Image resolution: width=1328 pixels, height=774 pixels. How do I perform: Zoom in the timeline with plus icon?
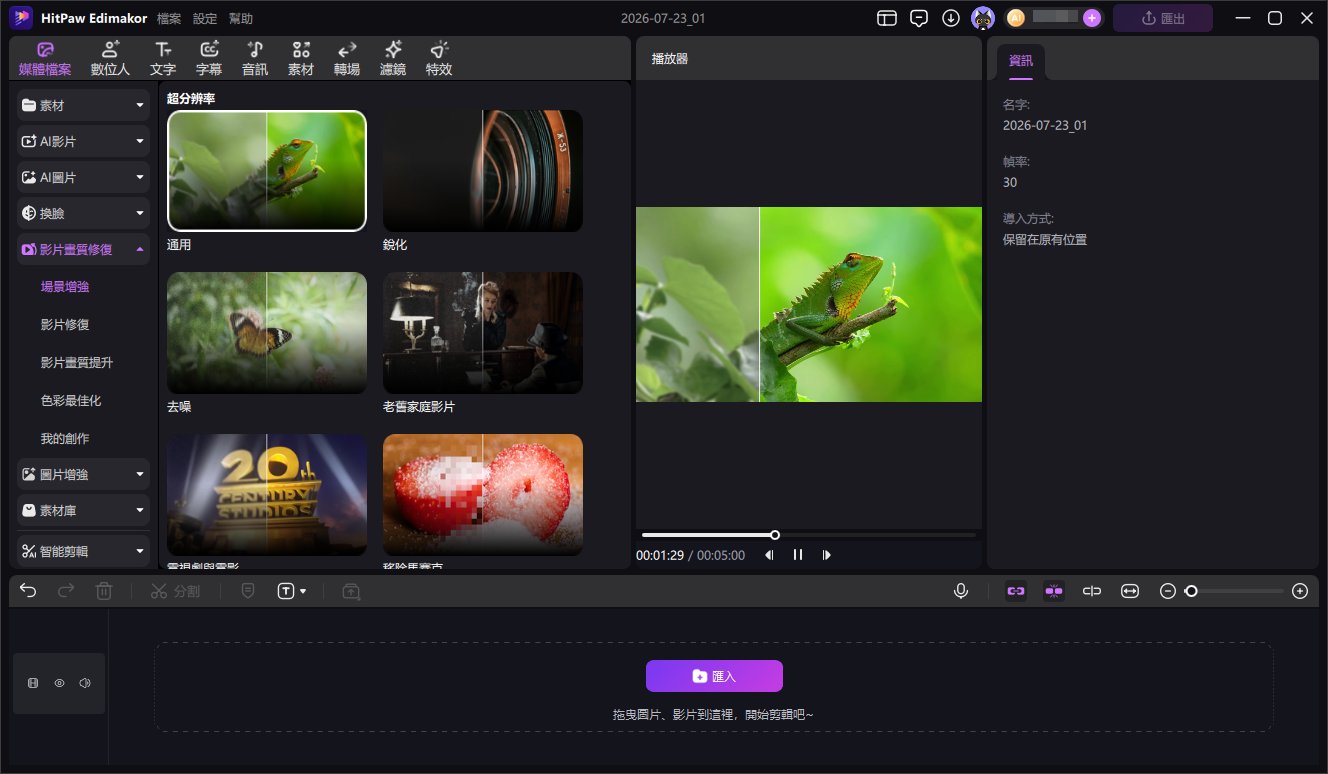pyautogui.click(x=1300, y=591)
